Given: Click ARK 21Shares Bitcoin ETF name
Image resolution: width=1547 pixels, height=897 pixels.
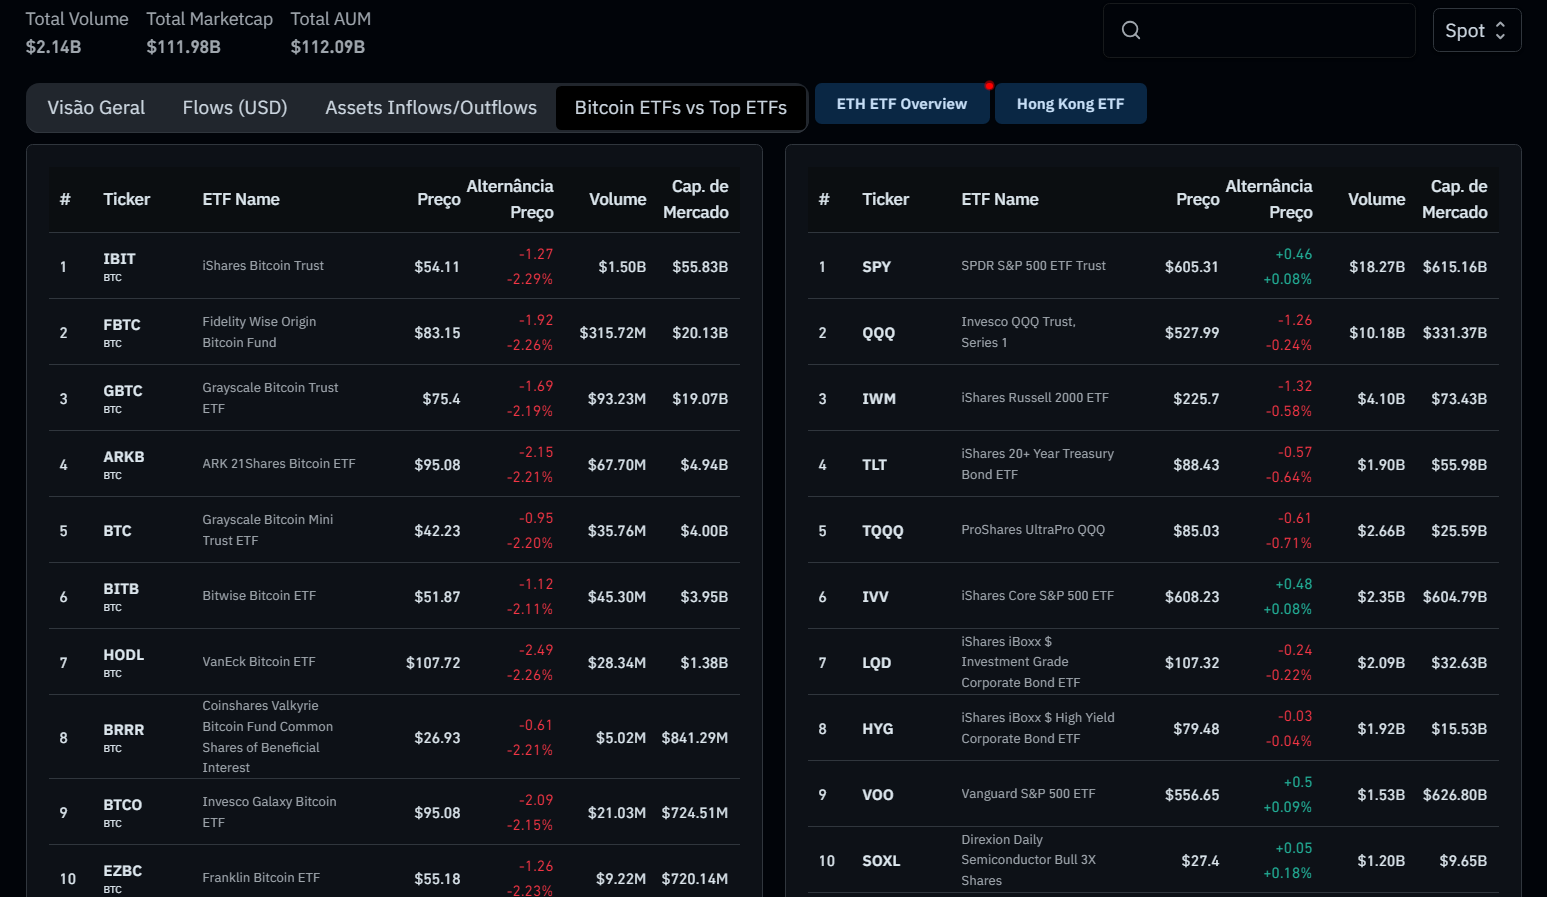Looking at the screenshot, I should (x=279, y=464).
